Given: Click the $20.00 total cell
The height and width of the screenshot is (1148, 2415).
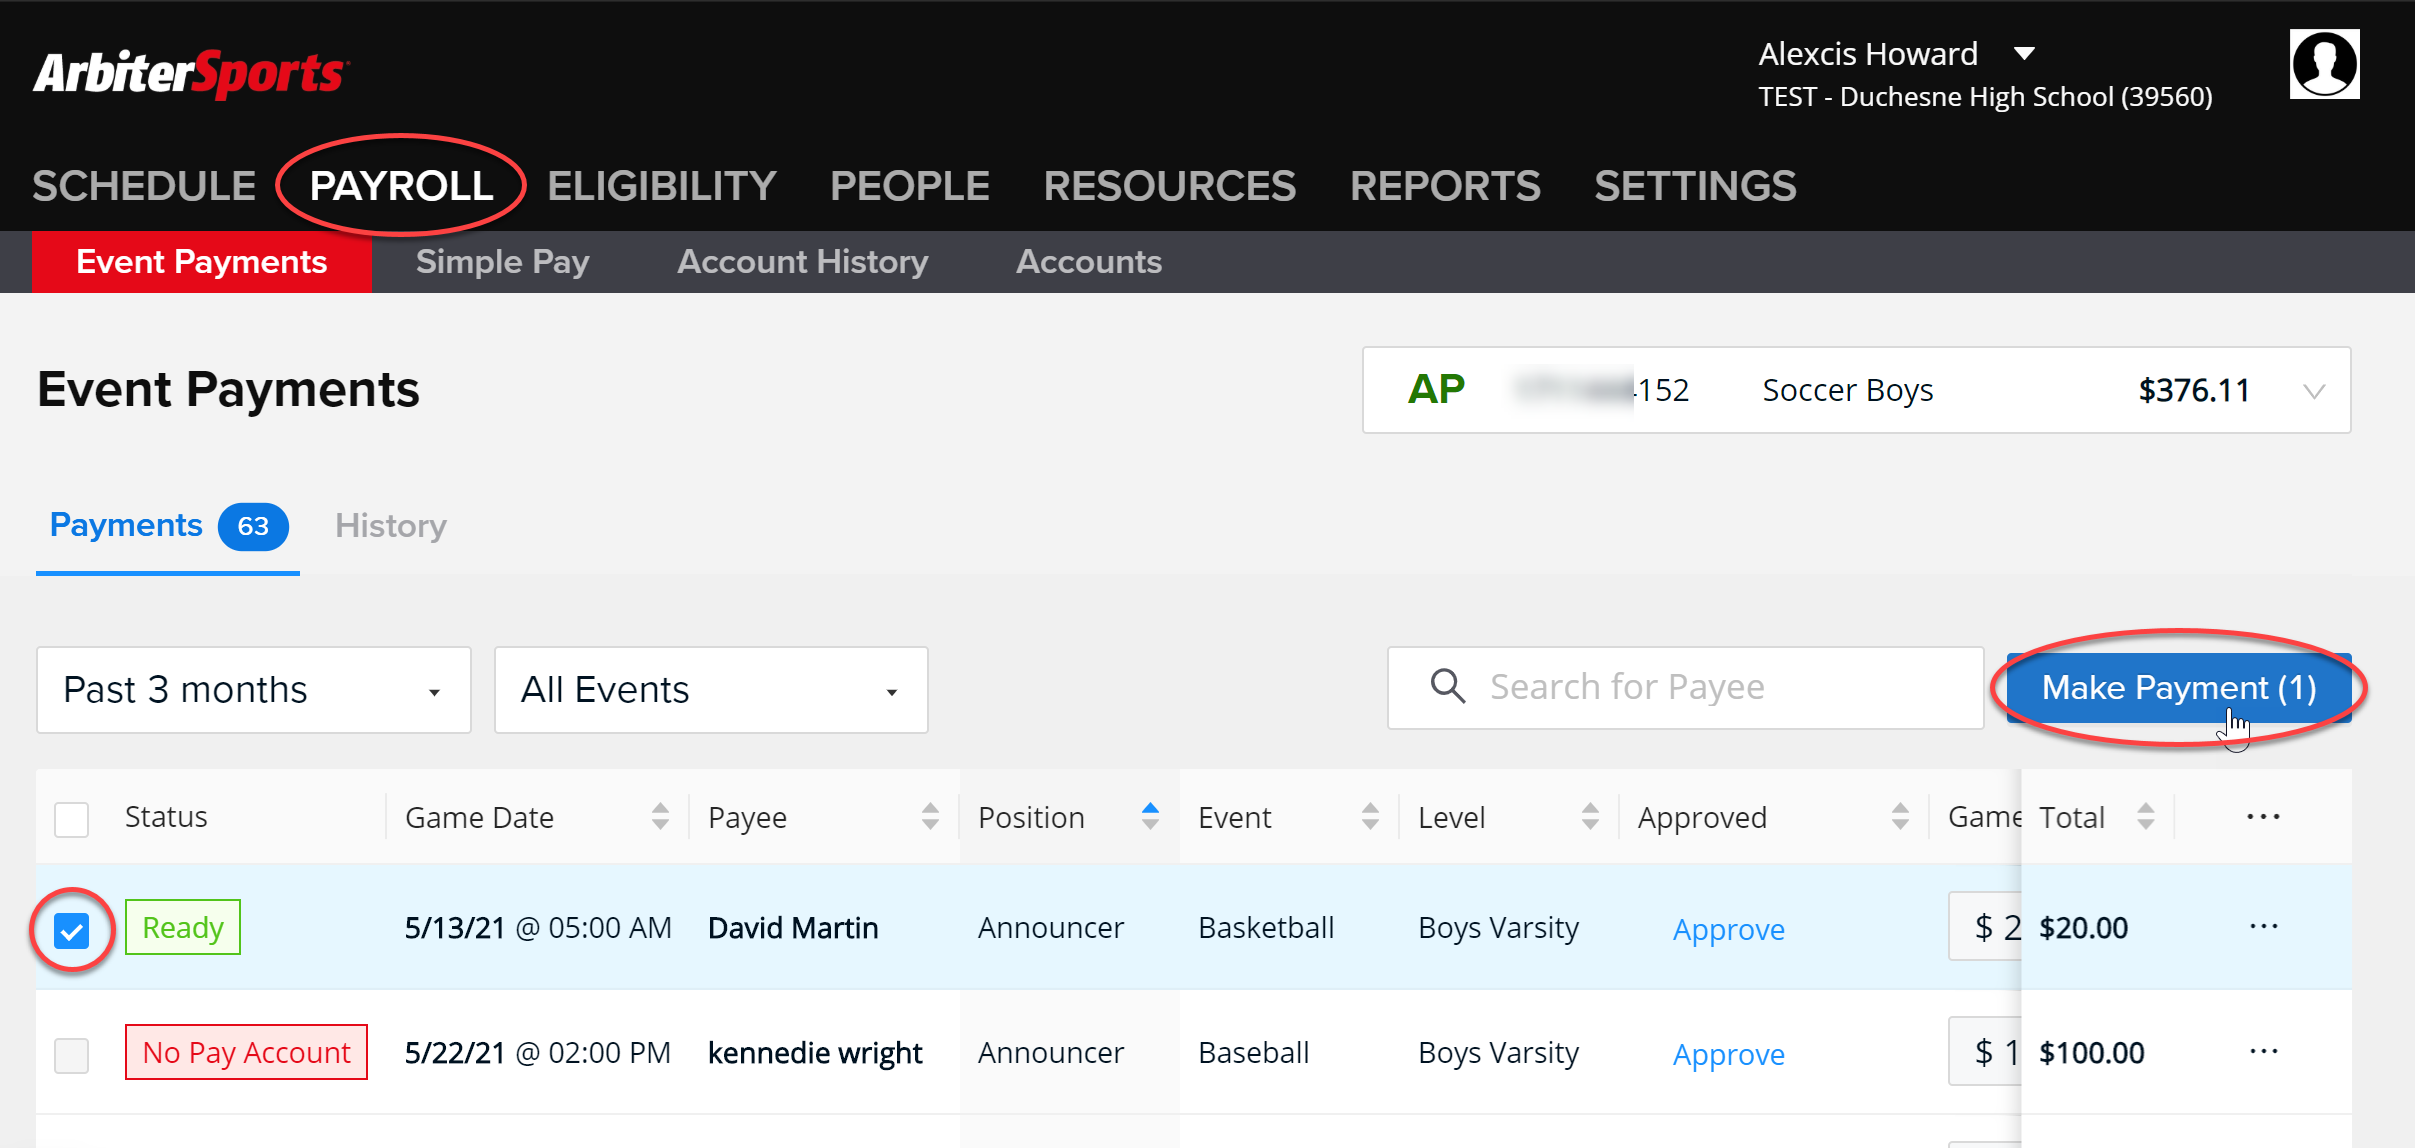Looking at the screenshot, I should (x=2083, y=928).
